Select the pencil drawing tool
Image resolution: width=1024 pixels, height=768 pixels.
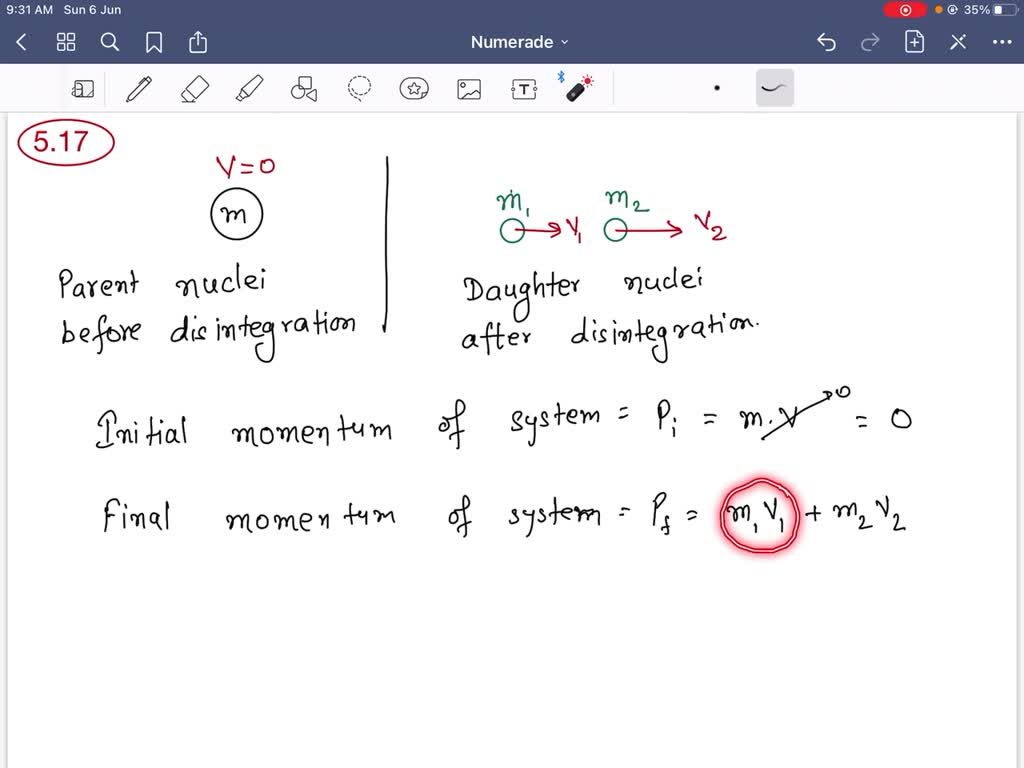(x=139, y=88)
